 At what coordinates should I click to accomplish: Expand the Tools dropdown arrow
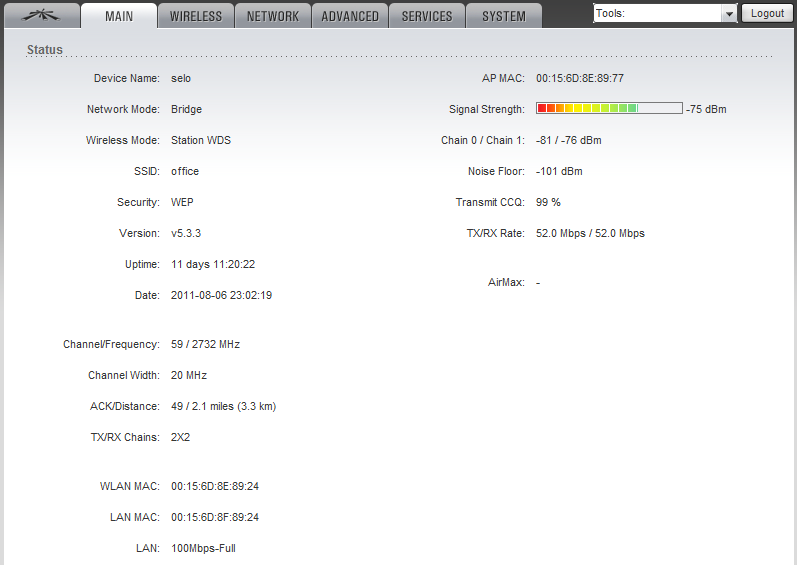tap(729, 14)
